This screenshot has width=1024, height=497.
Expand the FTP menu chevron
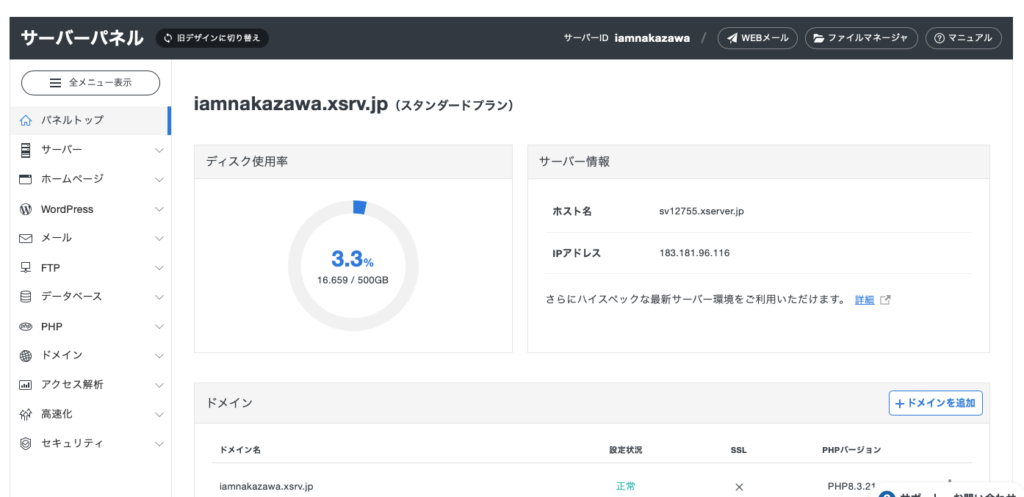coord(159,268)
